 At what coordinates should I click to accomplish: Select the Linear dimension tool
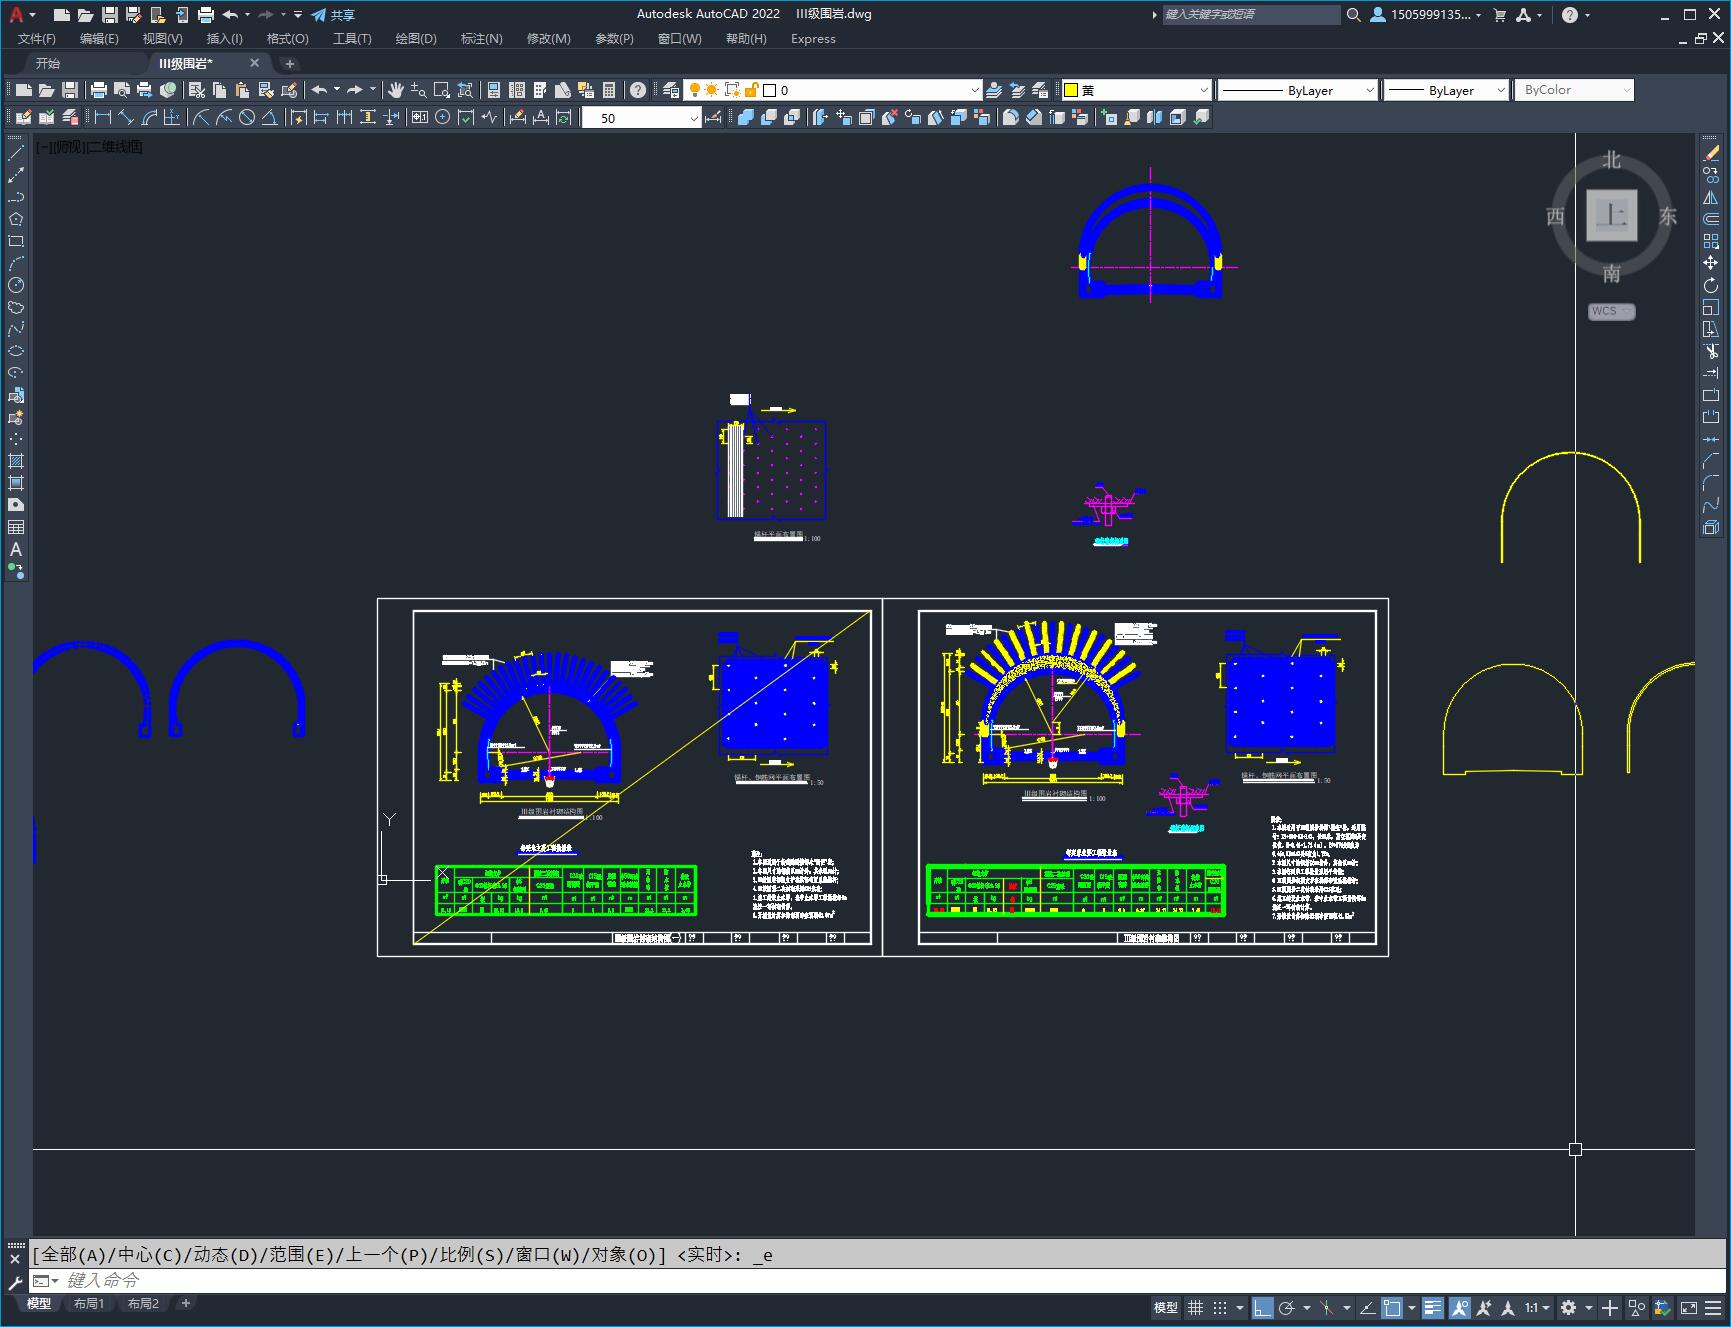pos(103,117)
